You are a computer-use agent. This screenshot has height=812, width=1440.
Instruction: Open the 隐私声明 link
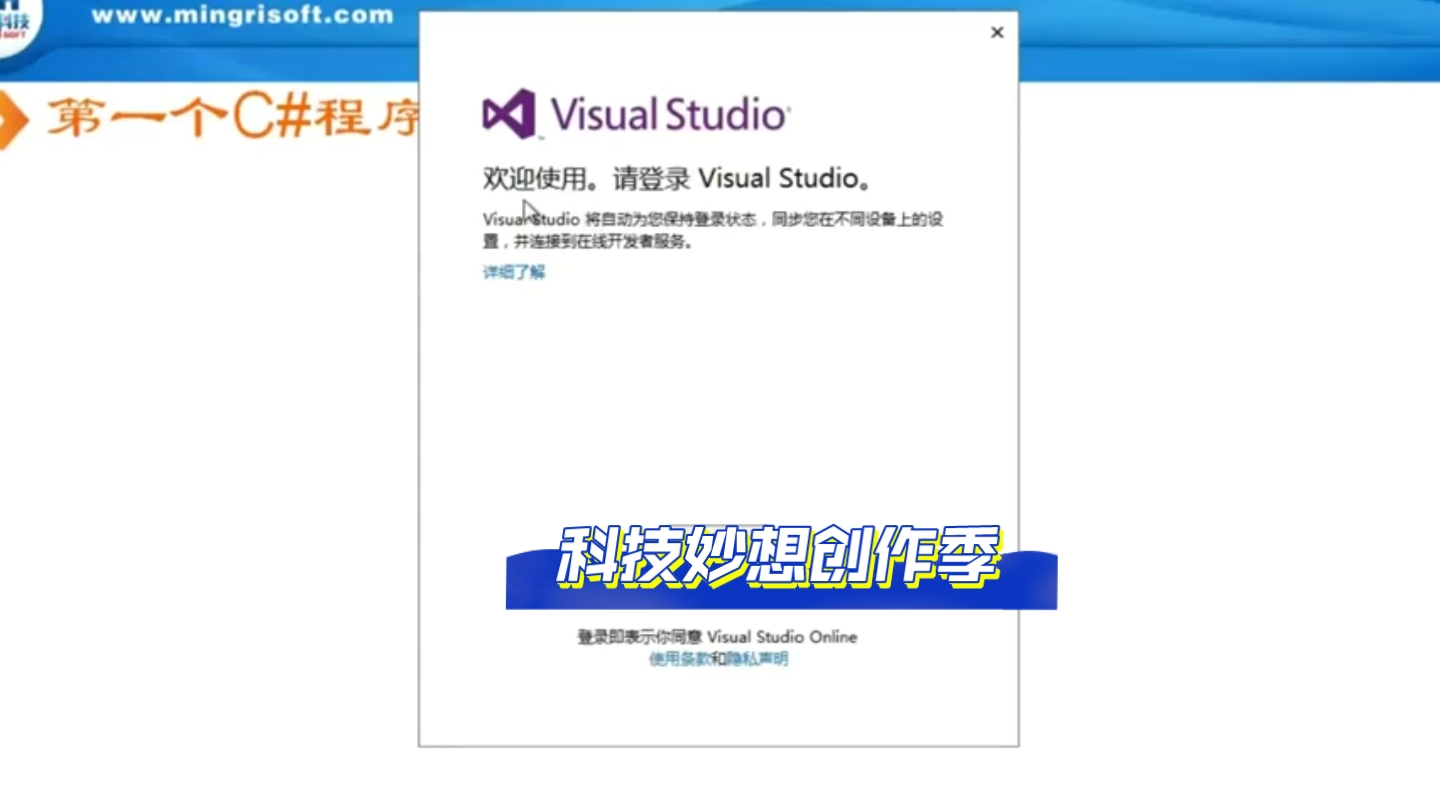point(757,659)
